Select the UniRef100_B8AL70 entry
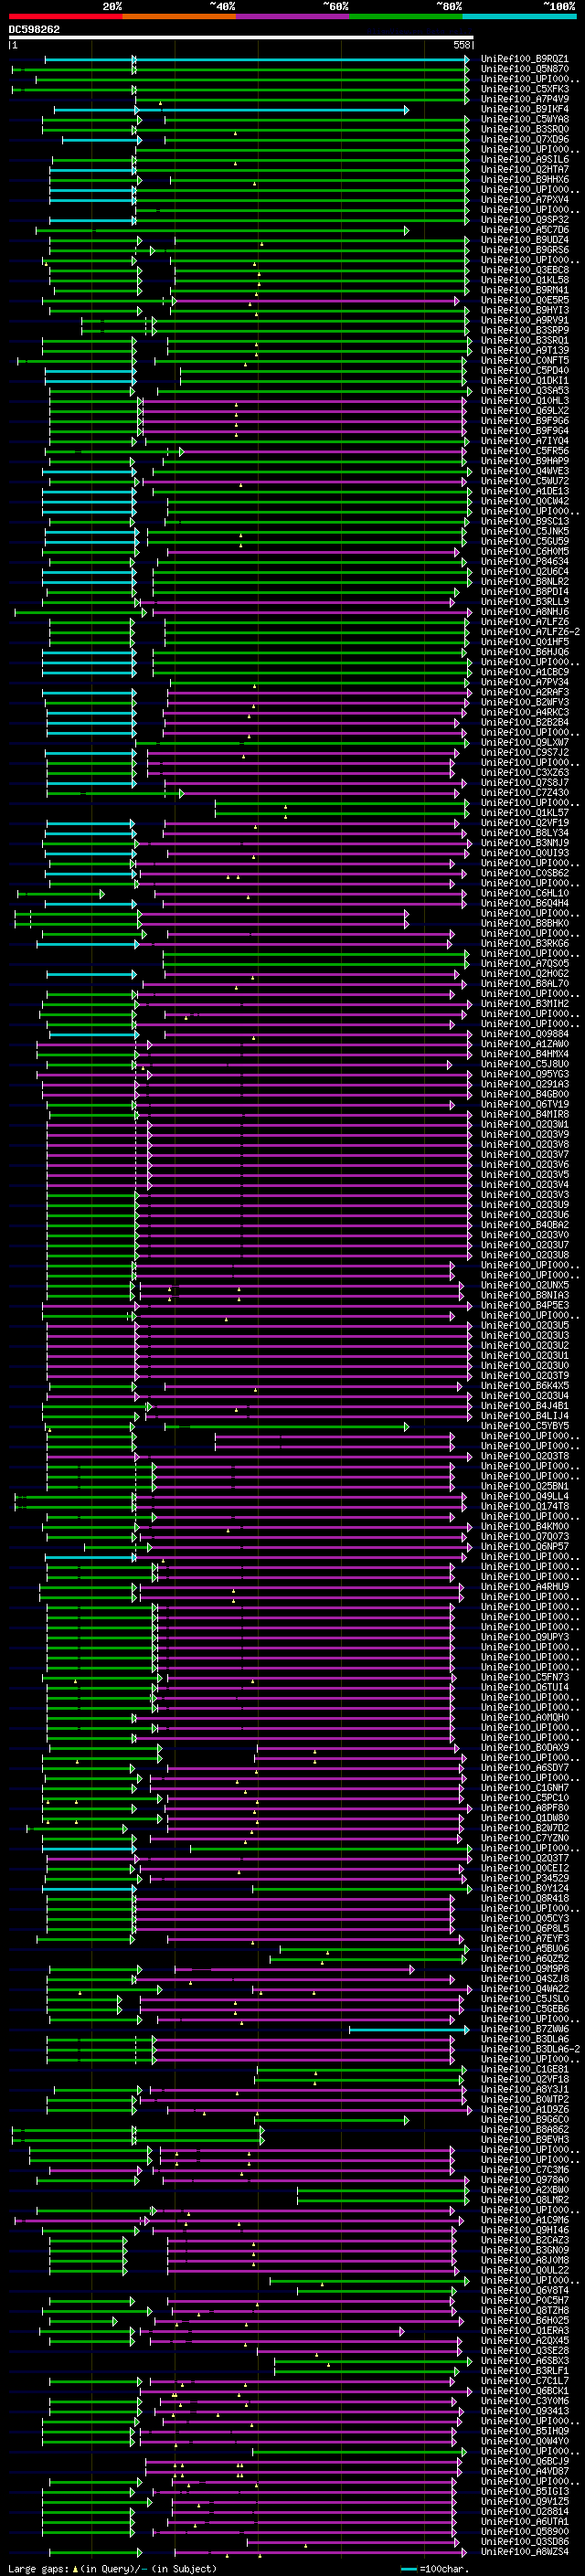 (x=525, y=984)
